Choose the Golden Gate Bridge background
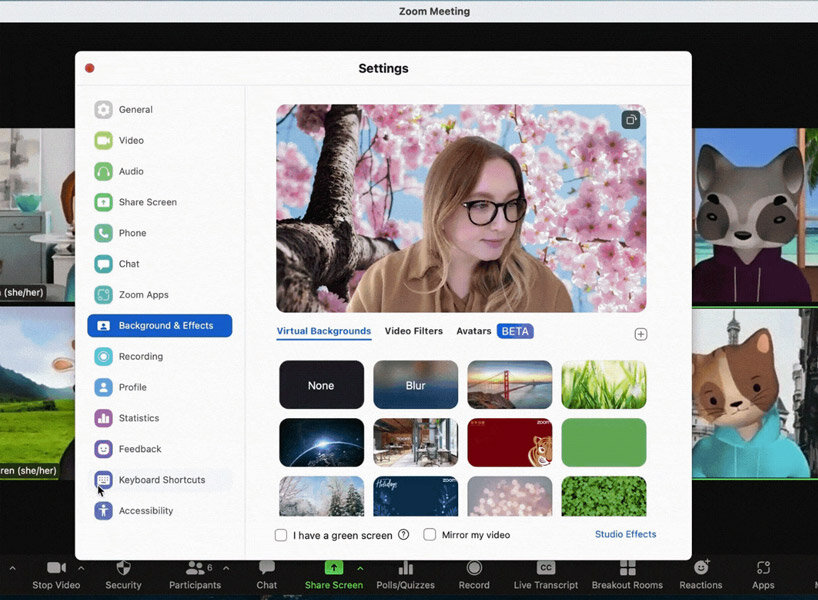Image resolution: width=818 pixels, height=600 pixels. coord(510,385)
